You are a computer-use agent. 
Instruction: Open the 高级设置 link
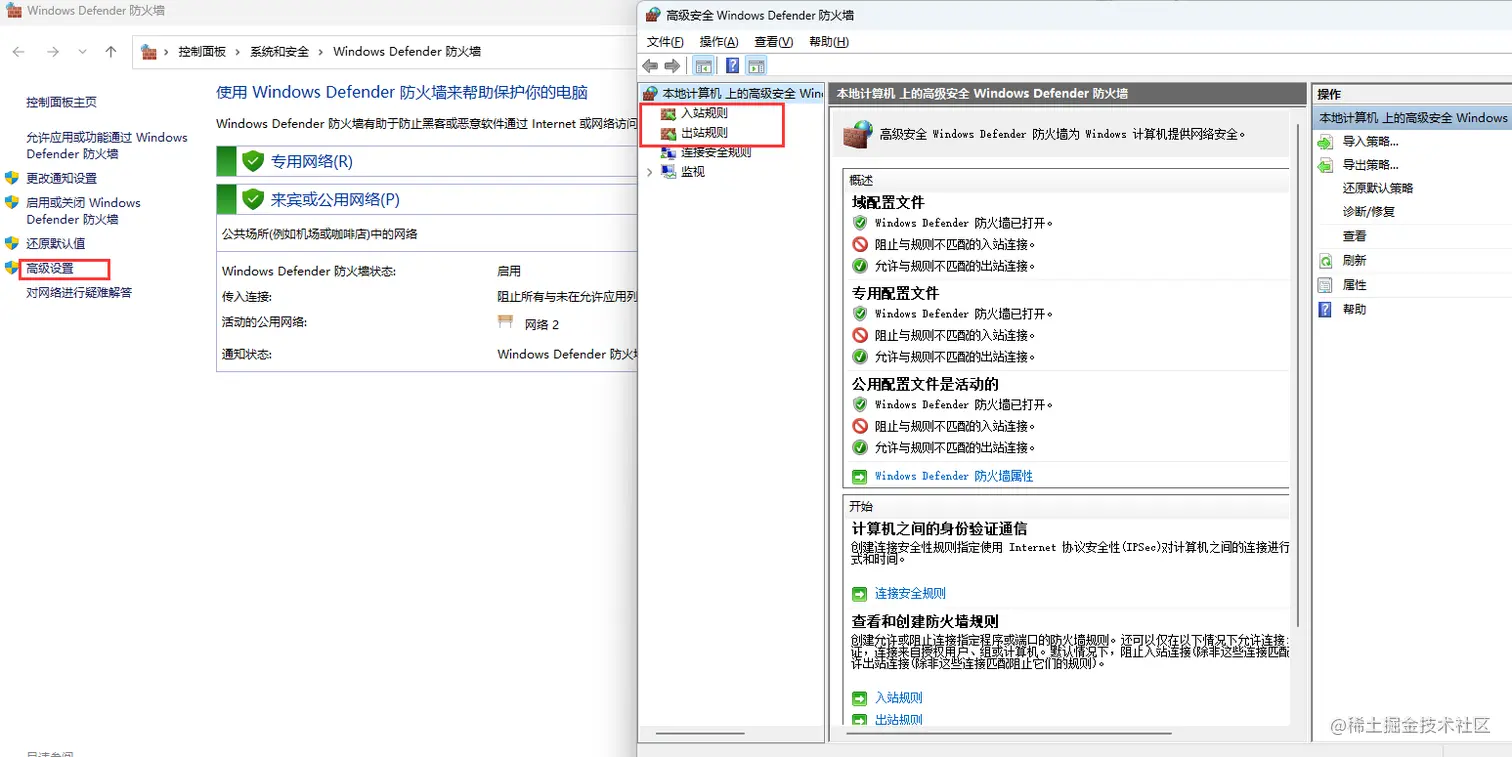50,268
